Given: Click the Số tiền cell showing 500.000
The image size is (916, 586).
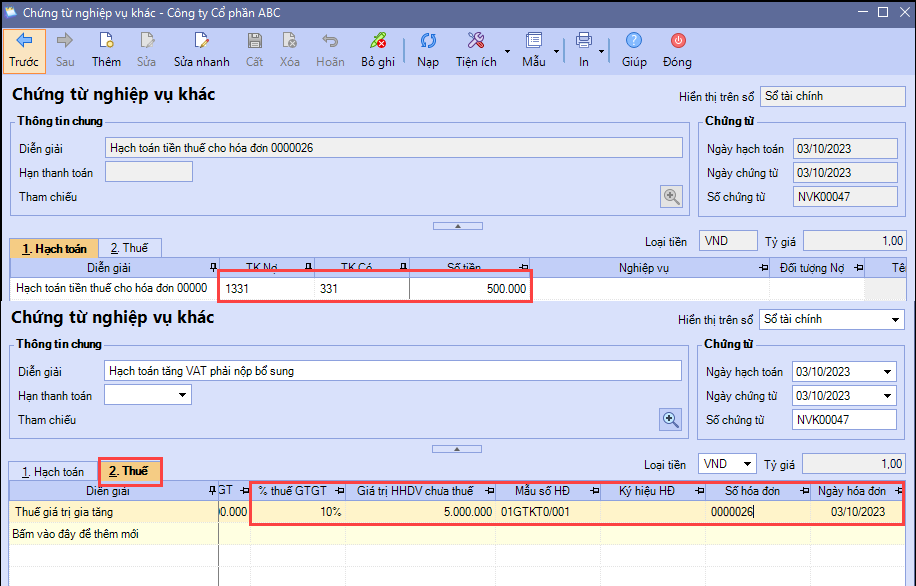Looking at the screenshot, I should (x=470, y=288).
